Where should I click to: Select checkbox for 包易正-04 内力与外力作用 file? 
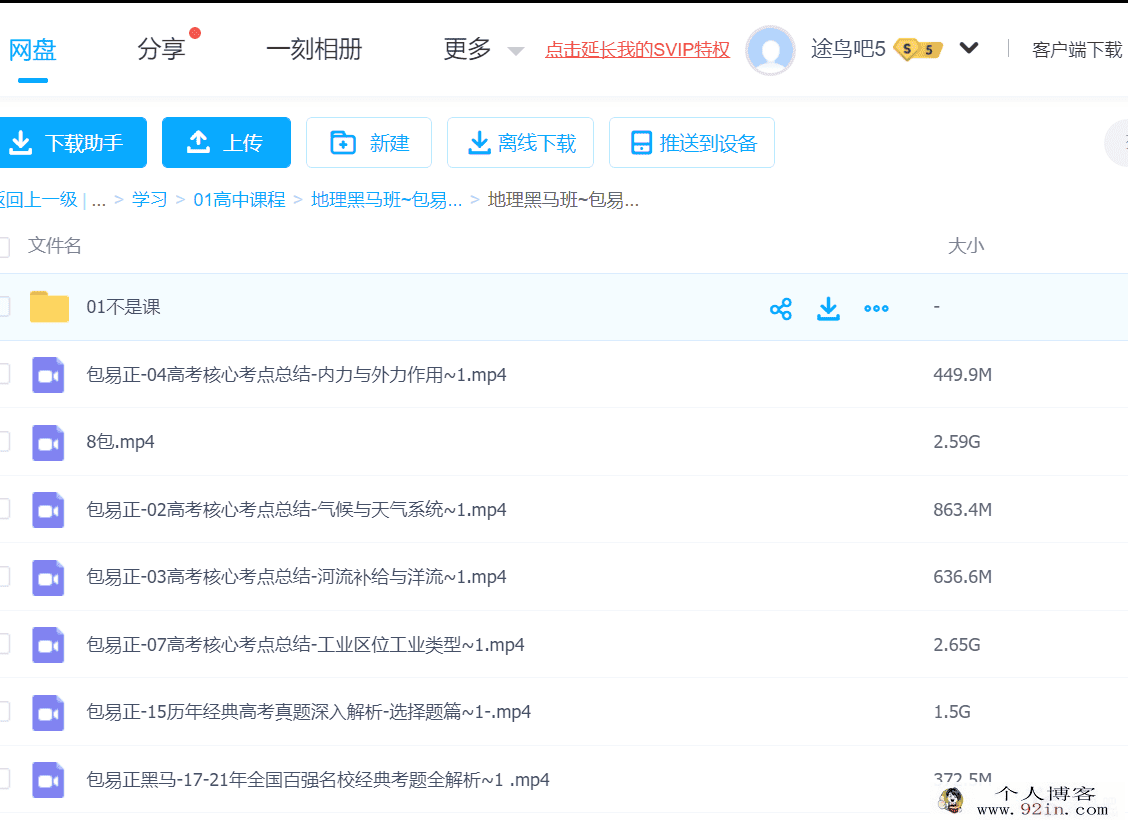click(x=4, y=374)
